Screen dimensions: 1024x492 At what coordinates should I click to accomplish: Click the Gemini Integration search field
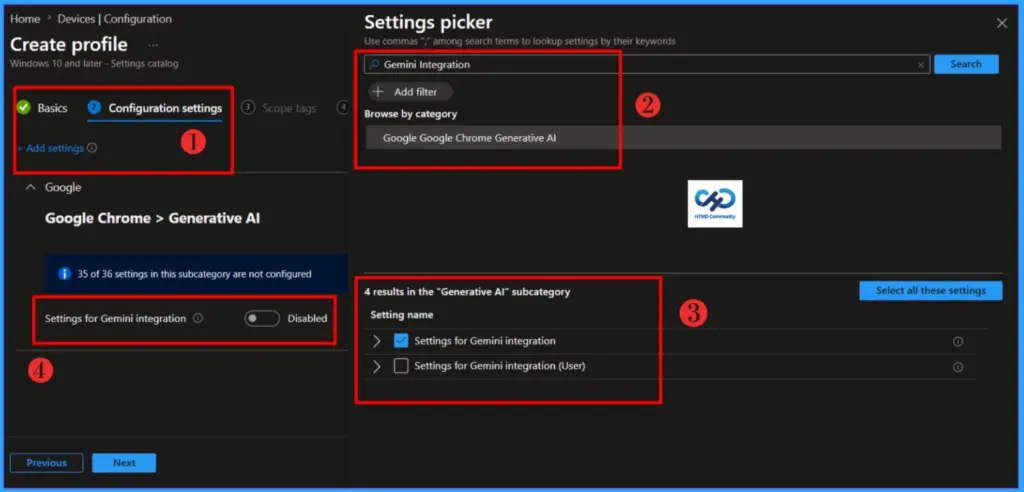(647, 64)
